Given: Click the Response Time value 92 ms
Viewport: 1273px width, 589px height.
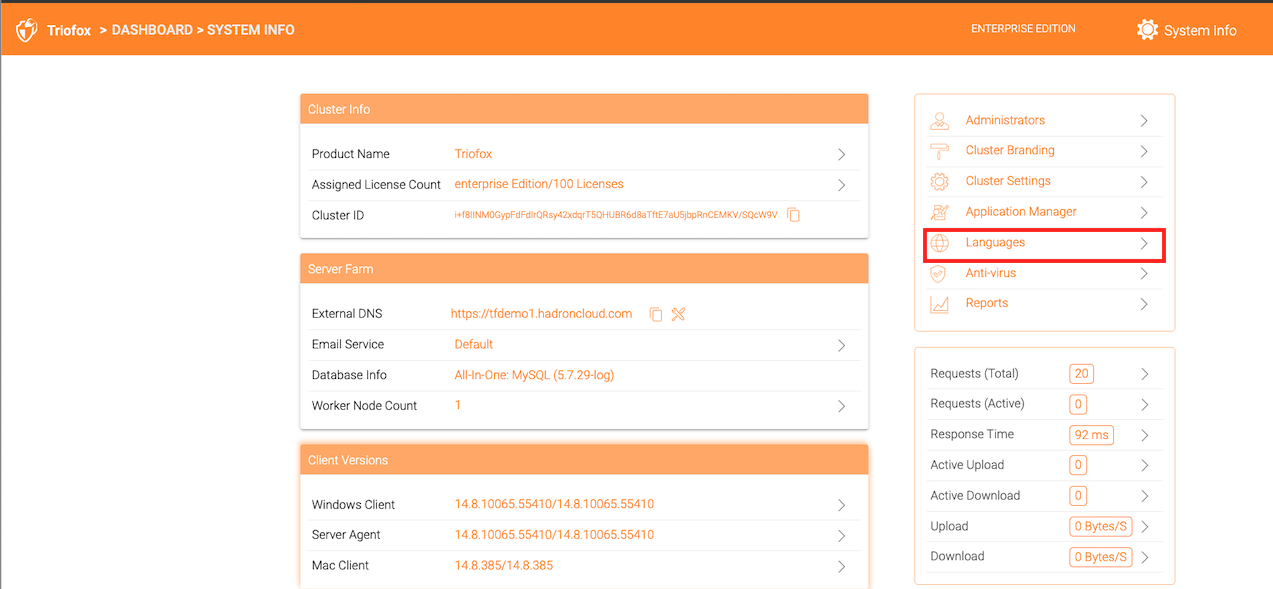Looking at the screenshot, I should [x=1091, y=435].
